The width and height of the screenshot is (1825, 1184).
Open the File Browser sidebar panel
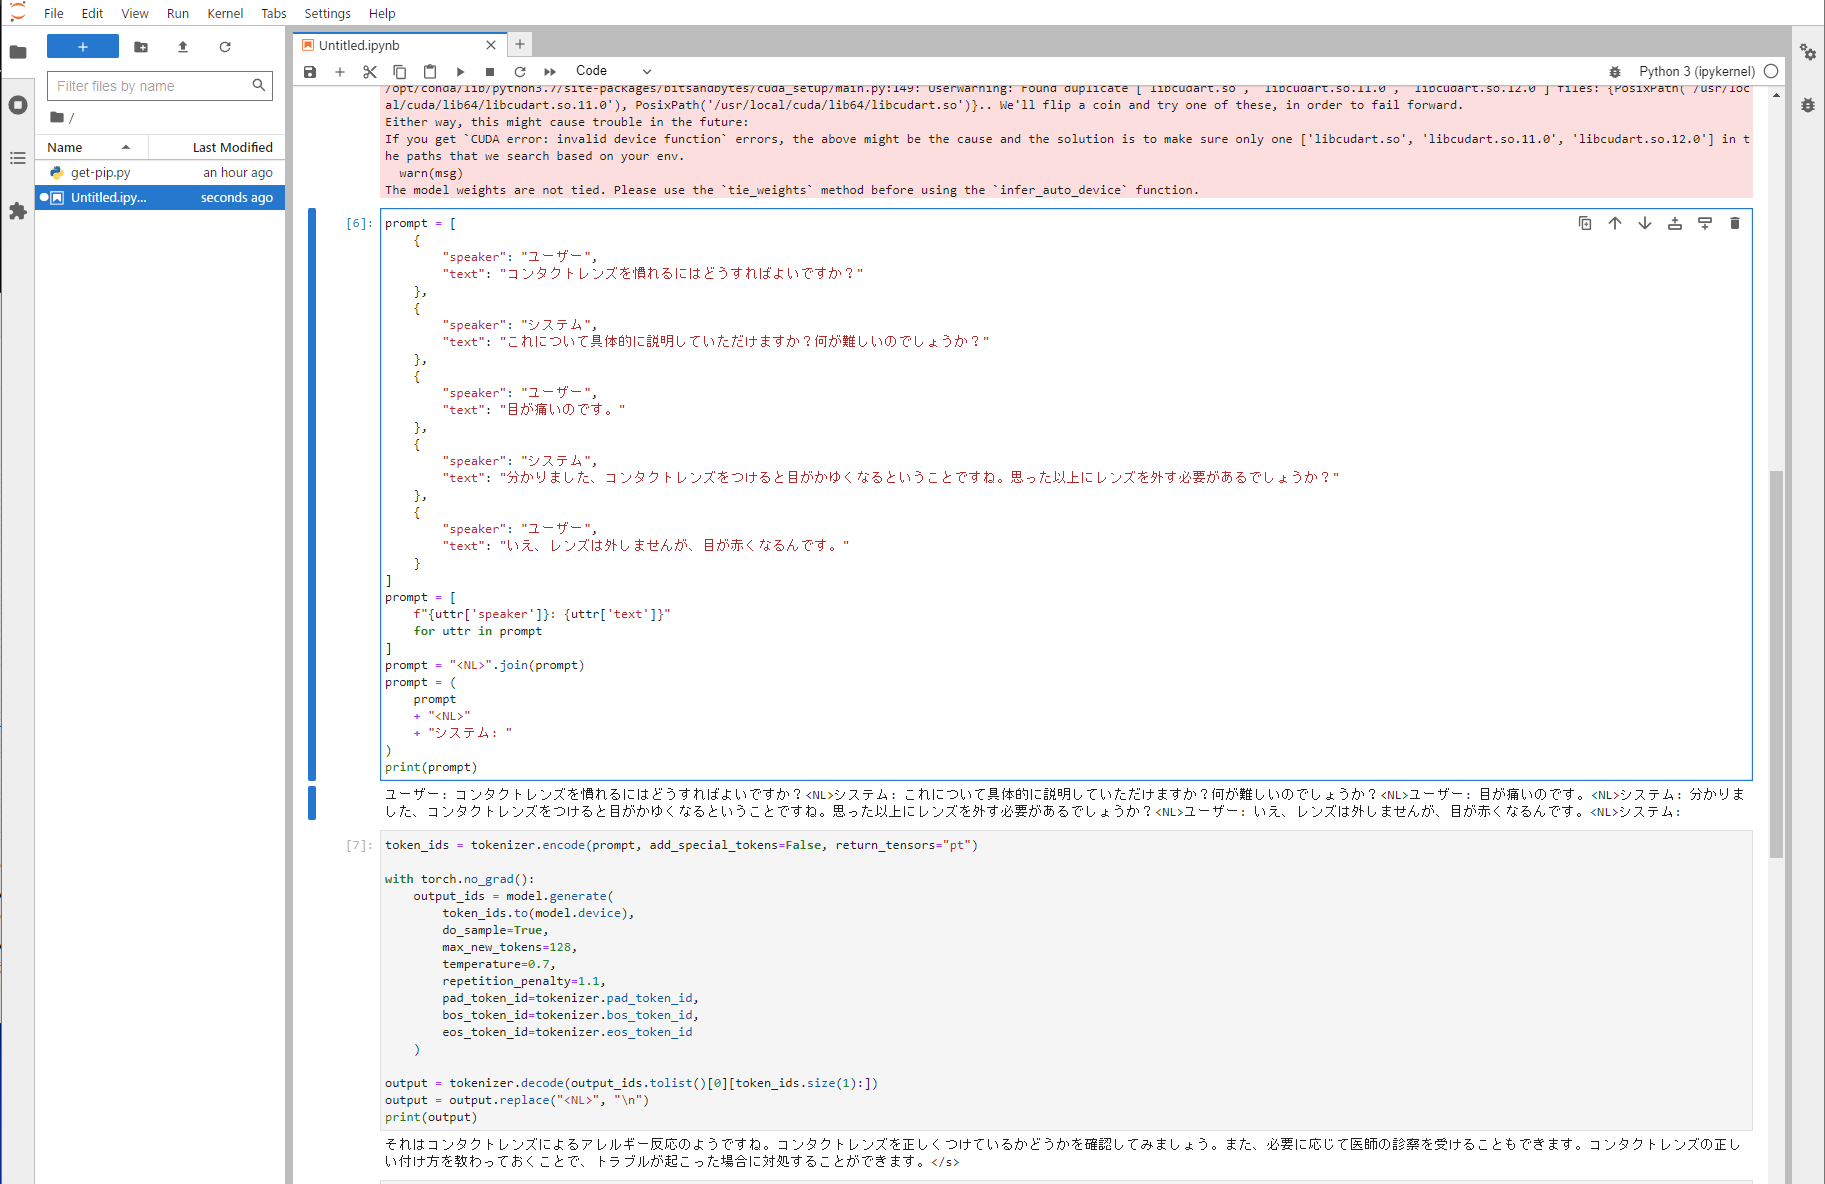(18, 52)
